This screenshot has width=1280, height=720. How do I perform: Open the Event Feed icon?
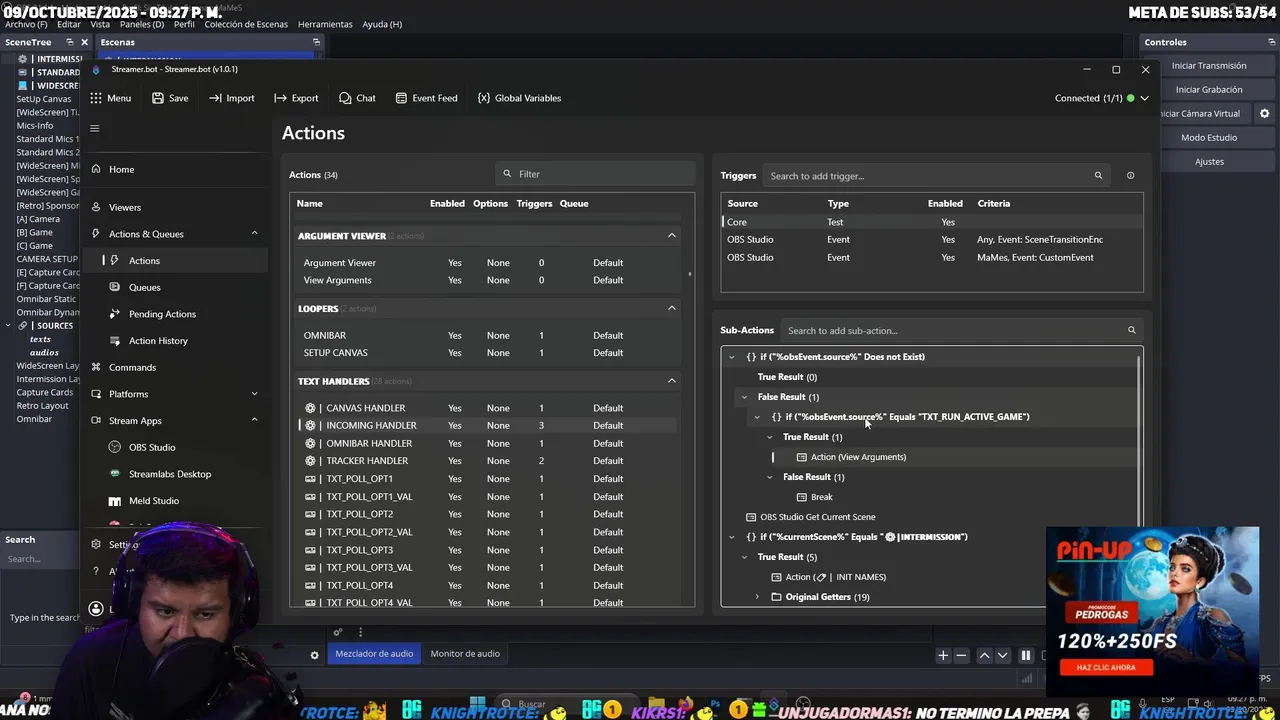(401, 98)
